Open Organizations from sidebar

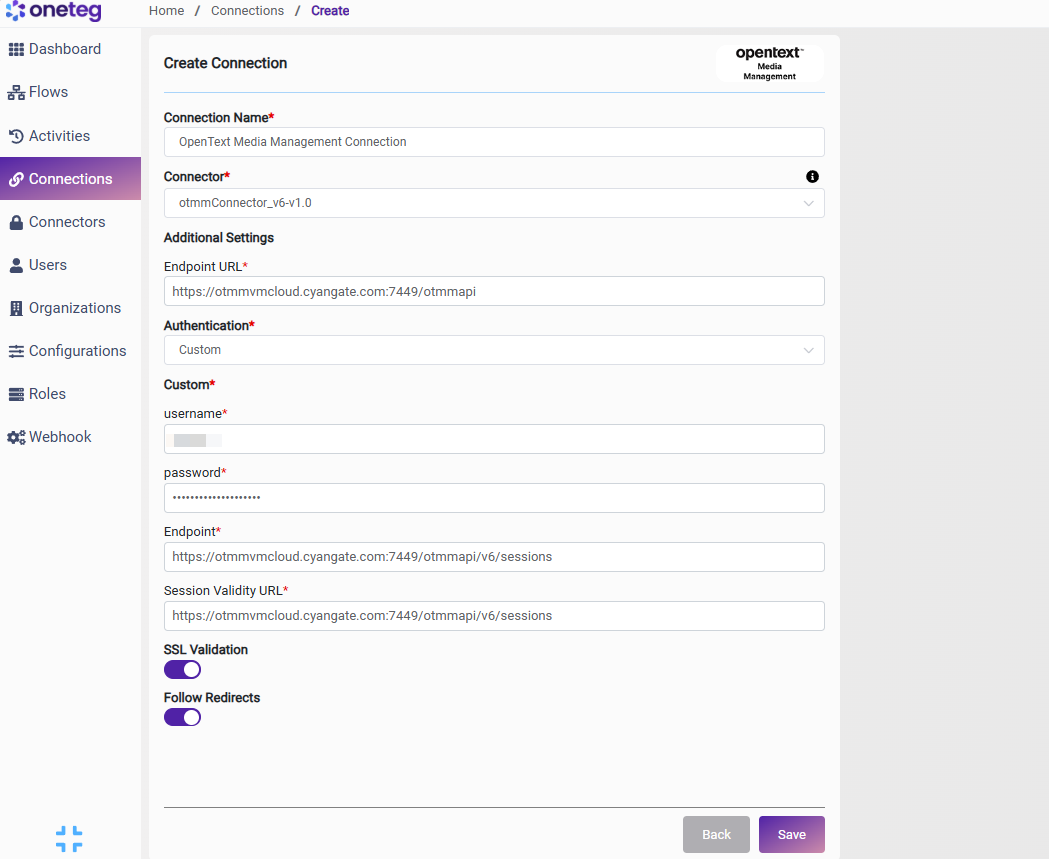pyautogui.click(x=70, y=308)
